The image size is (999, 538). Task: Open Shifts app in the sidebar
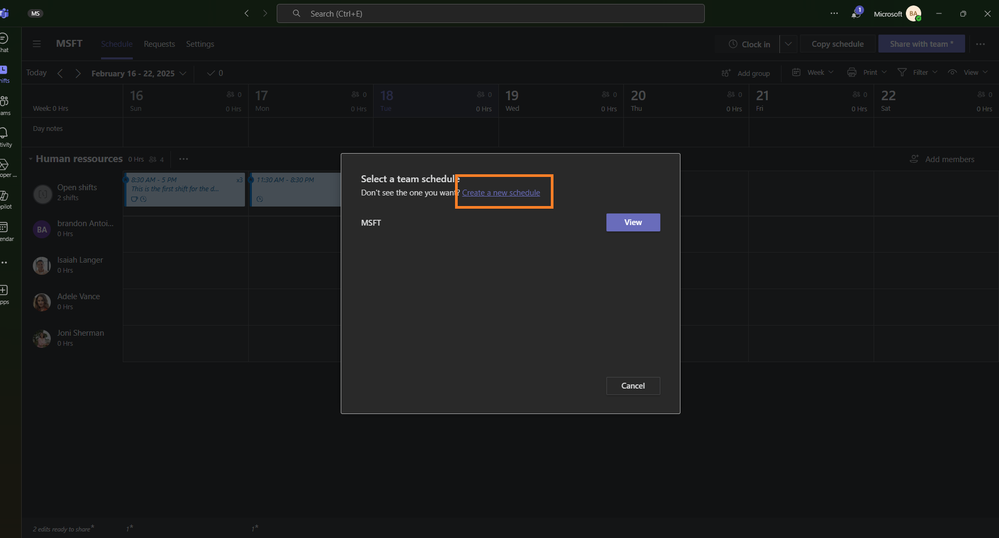[4, 73]
